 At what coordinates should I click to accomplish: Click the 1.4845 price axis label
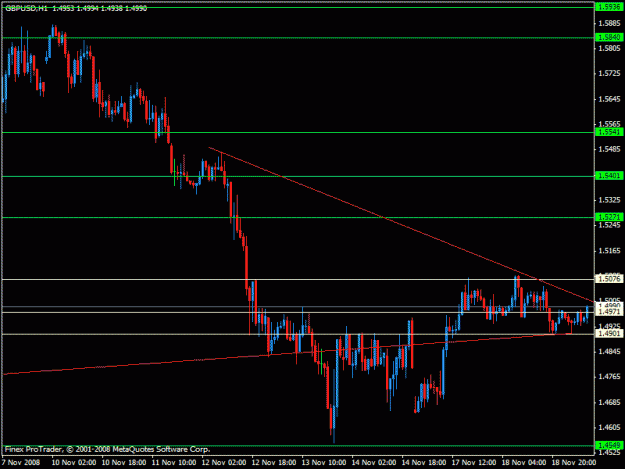(x=609, y=352)
